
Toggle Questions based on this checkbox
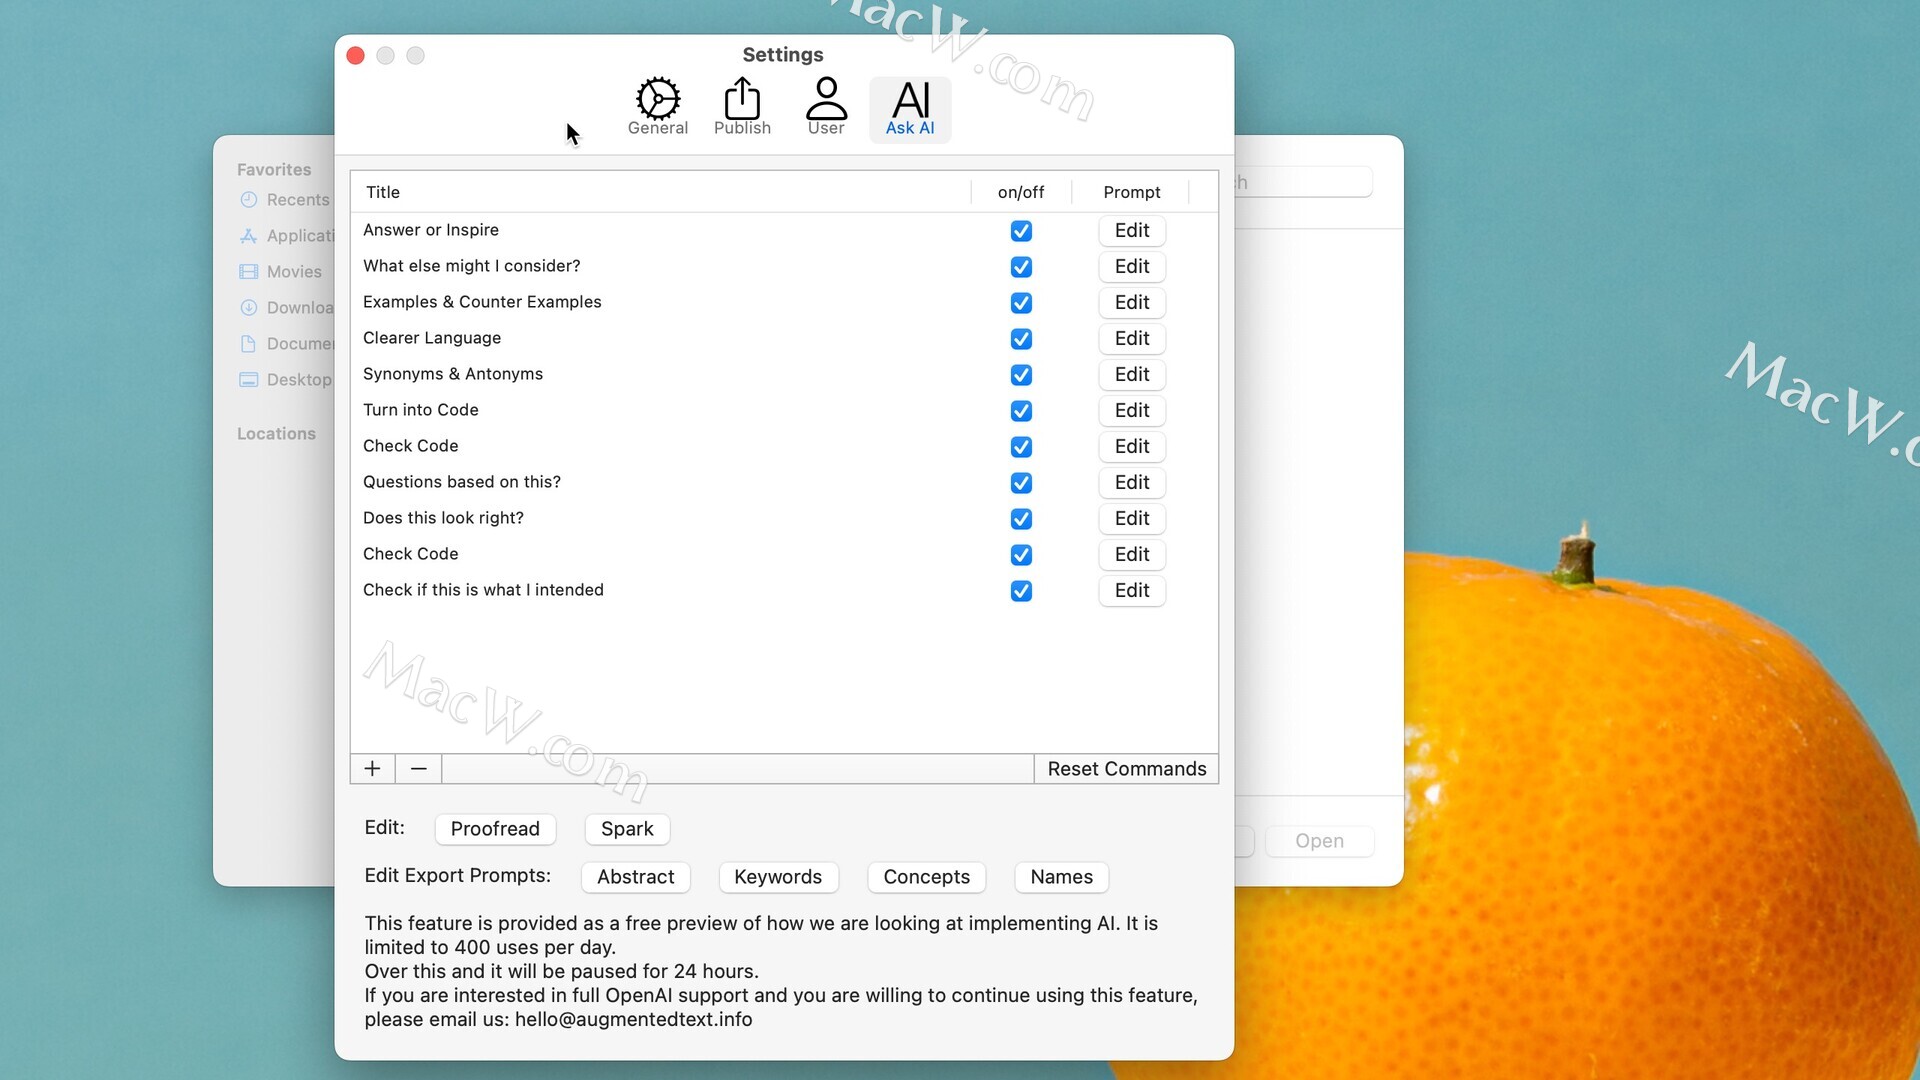coord(1021,483)
